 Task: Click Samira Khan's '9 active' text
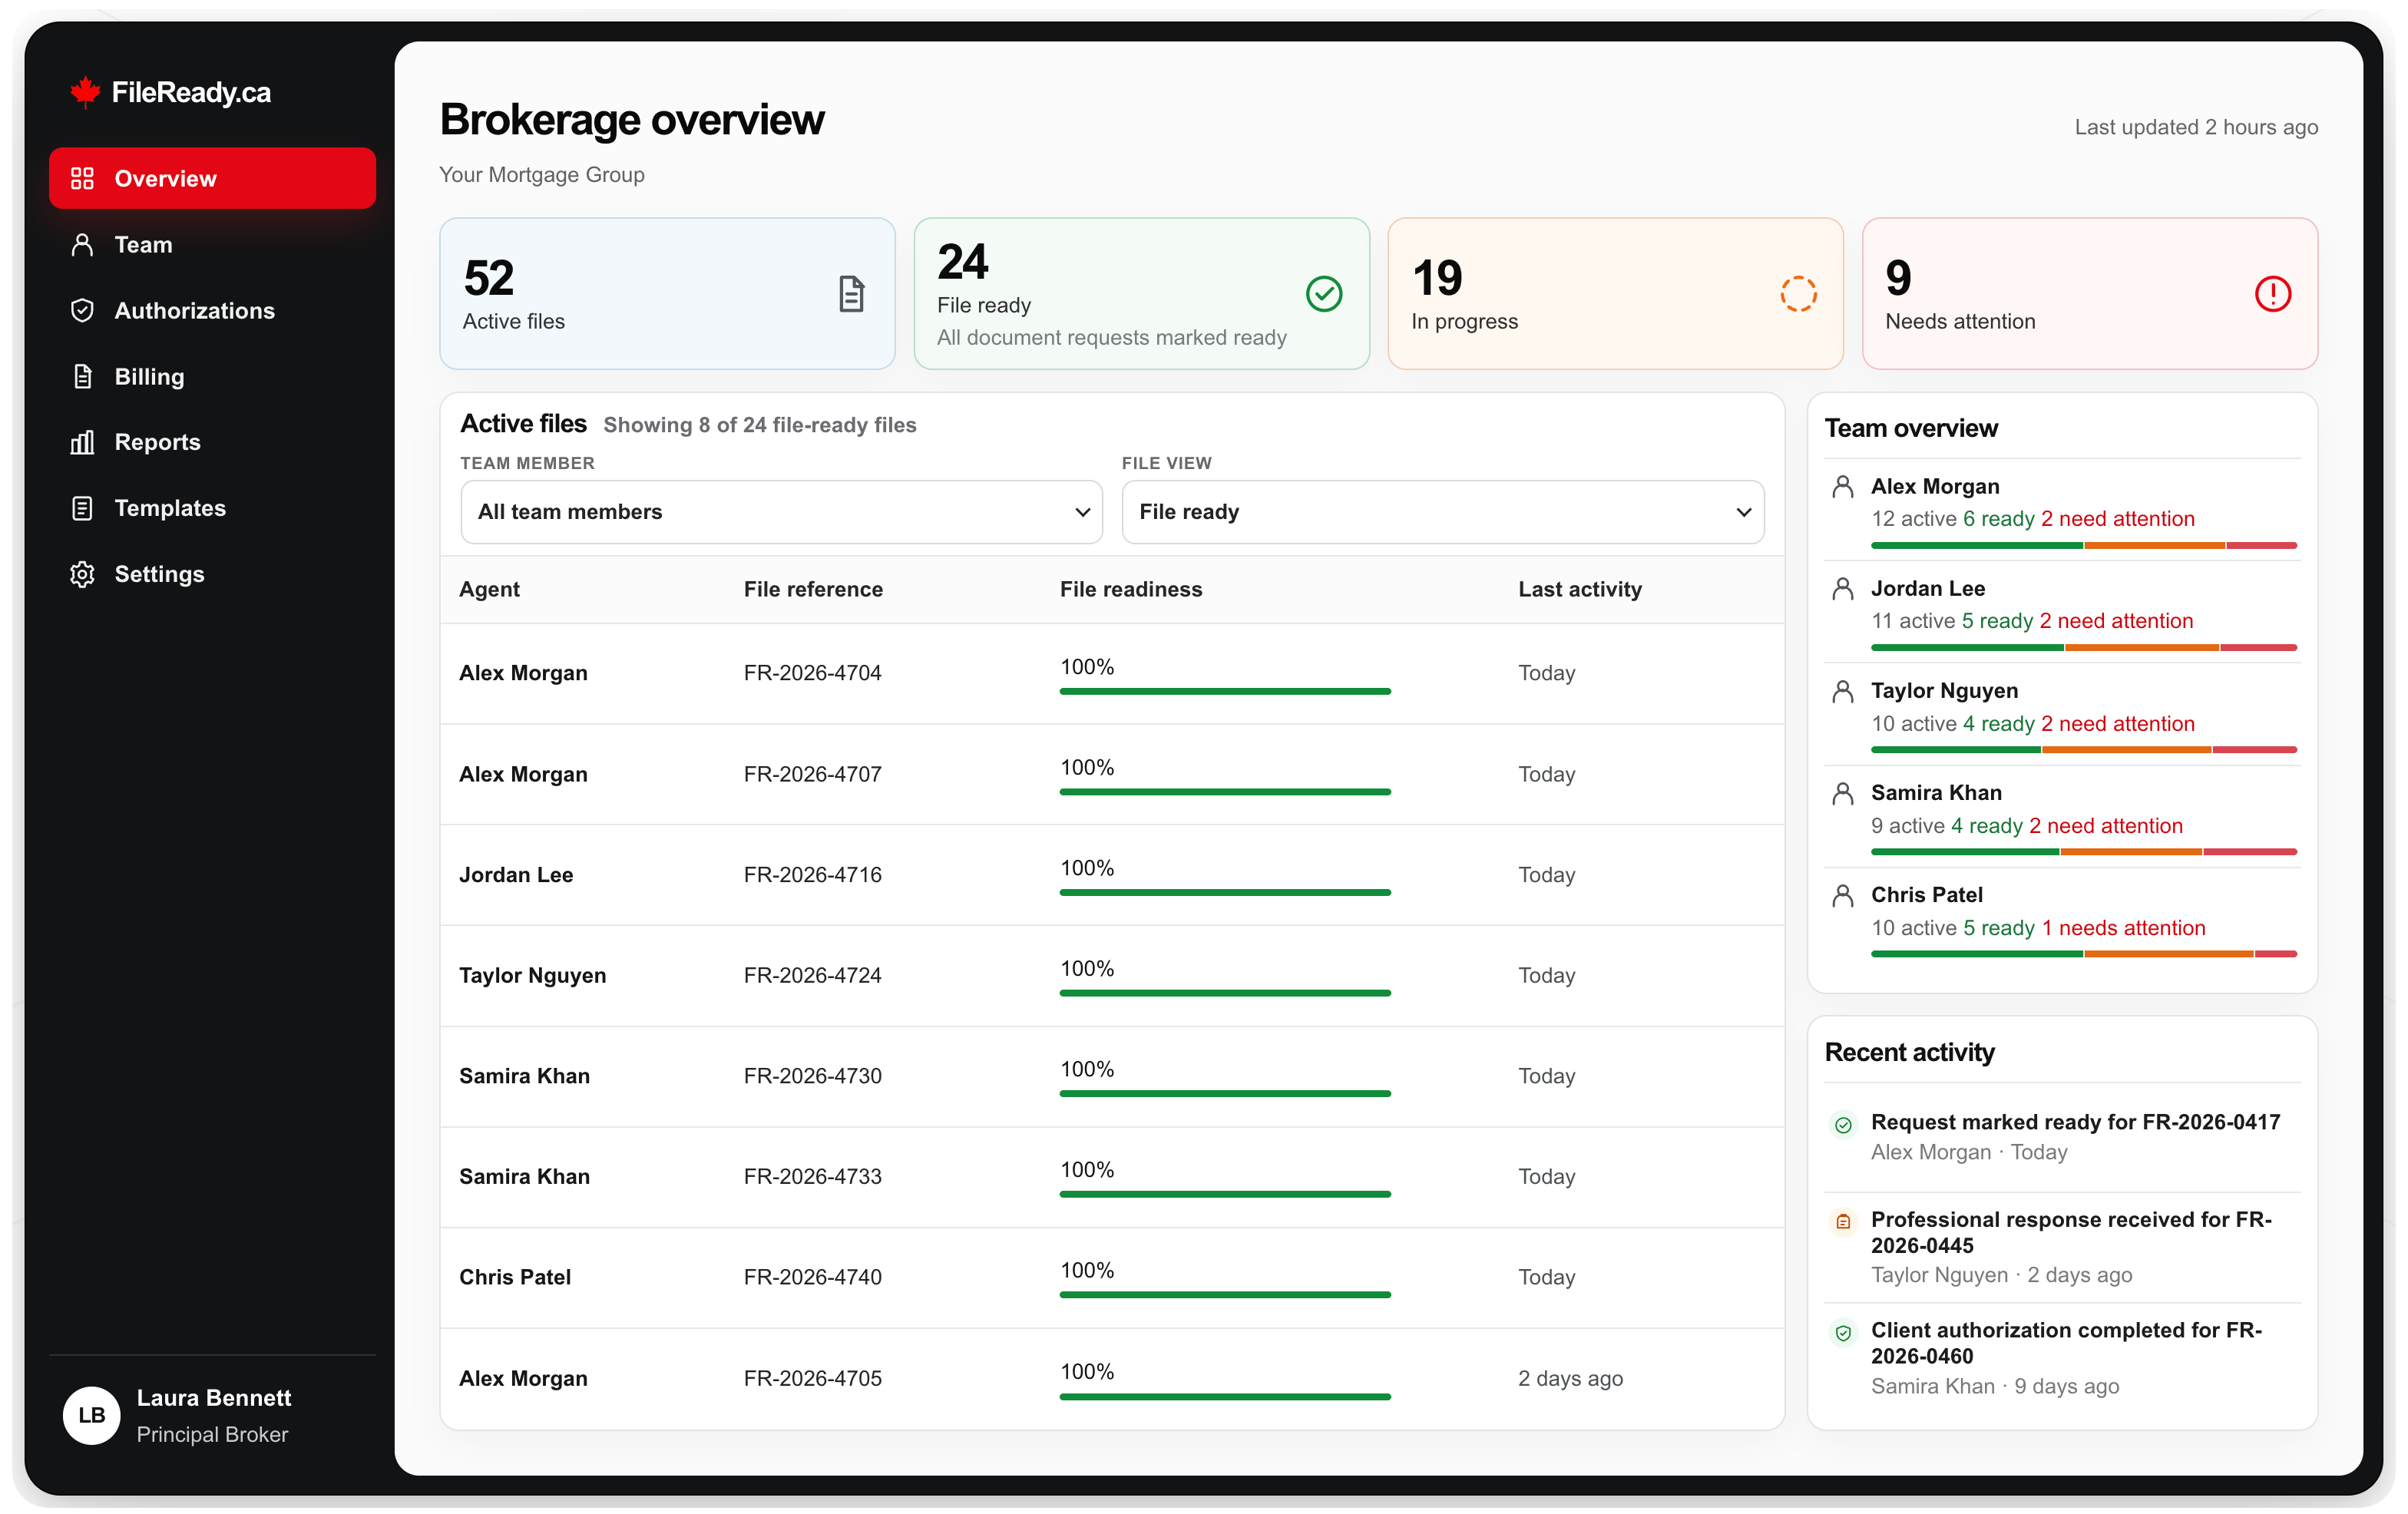pyautogui.click(x=1907, y=826)
